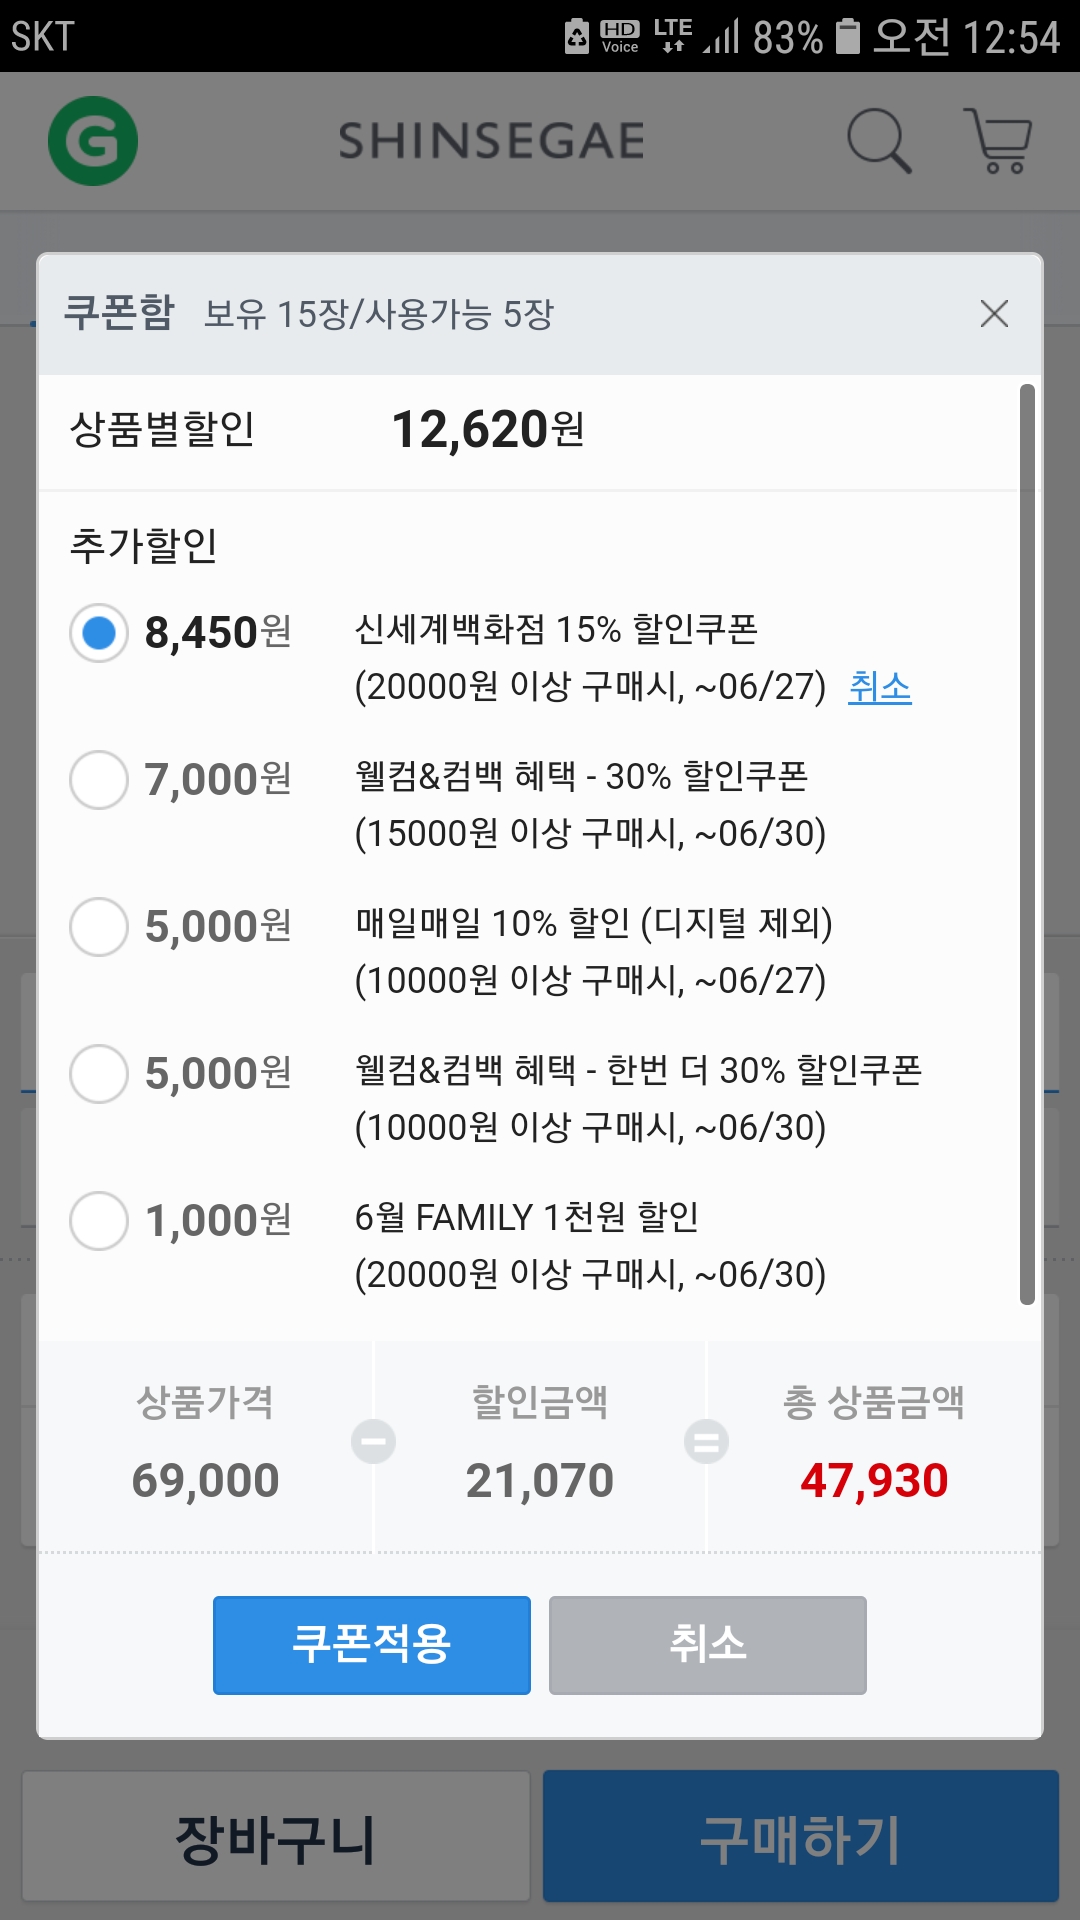Tap the minus icon between price totals
This screenshot has width=1080, height=1920.
[x=374, y=1442]
